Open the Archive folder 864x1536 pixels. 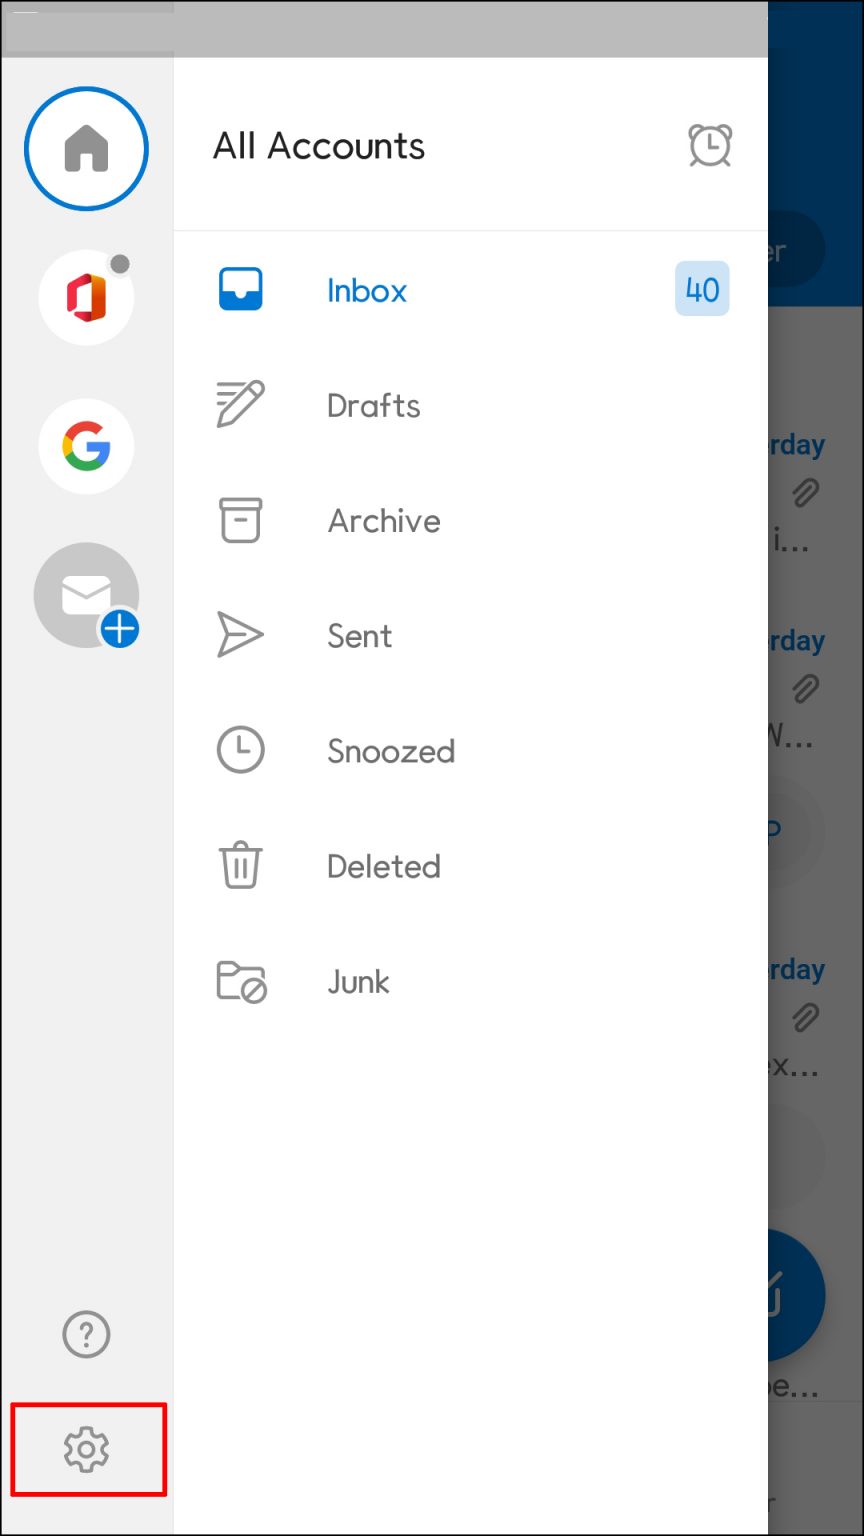click(383, 520)
